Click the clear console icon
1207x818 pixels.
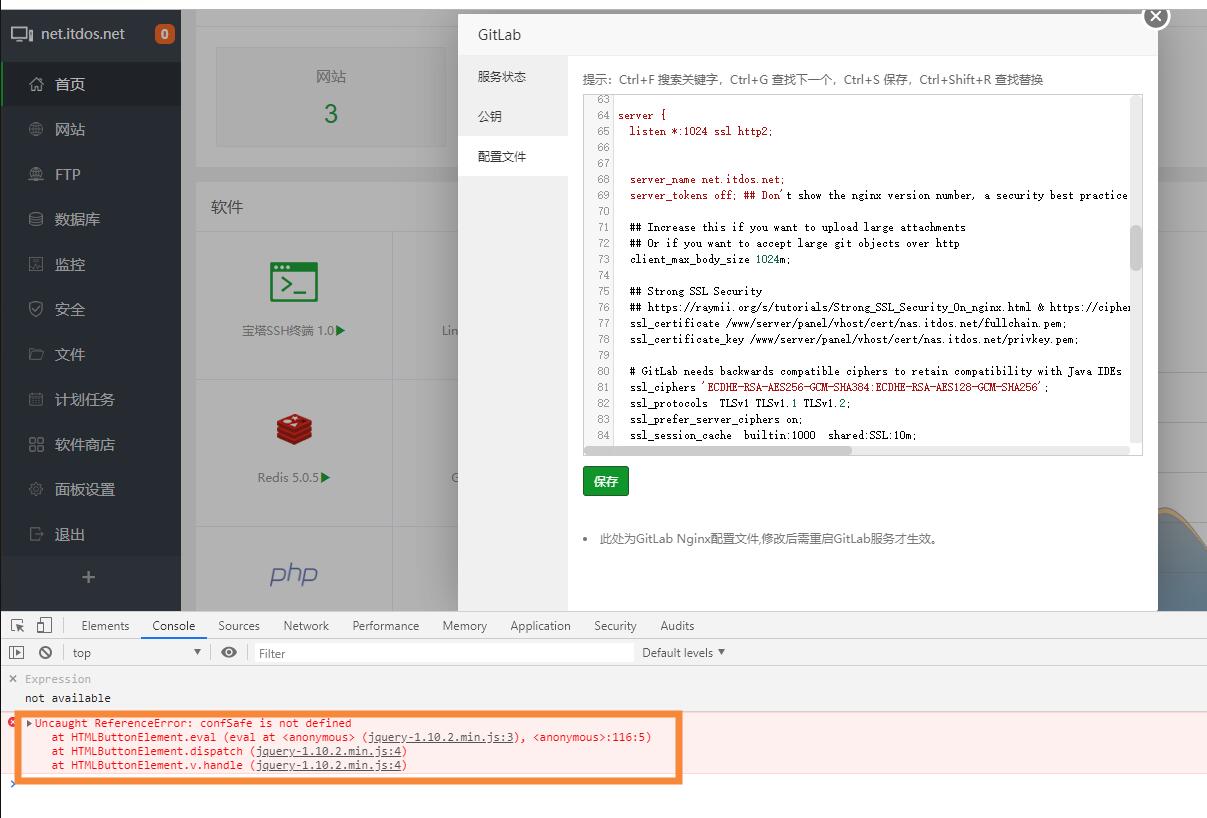coord(45,652)
